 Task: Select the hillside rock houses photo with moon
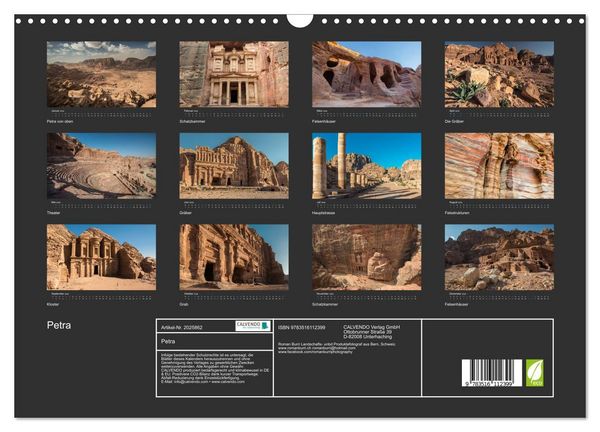[499, 257]
